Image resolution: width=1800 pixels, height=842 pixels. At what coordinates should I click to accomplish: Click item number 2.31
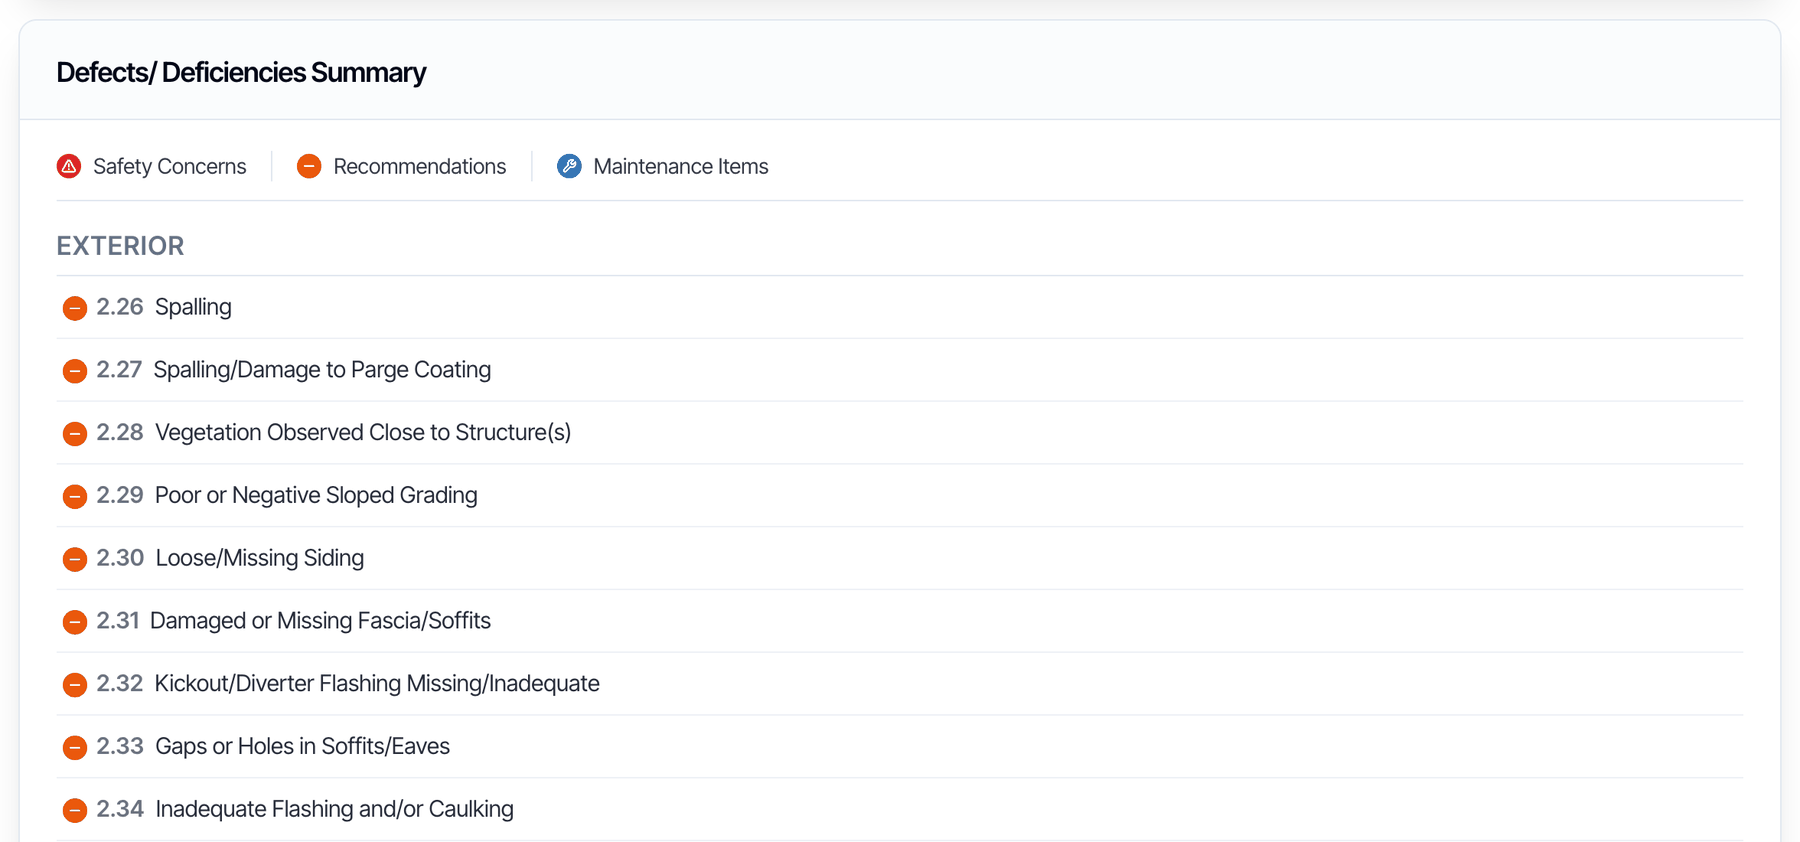(118, 621)
